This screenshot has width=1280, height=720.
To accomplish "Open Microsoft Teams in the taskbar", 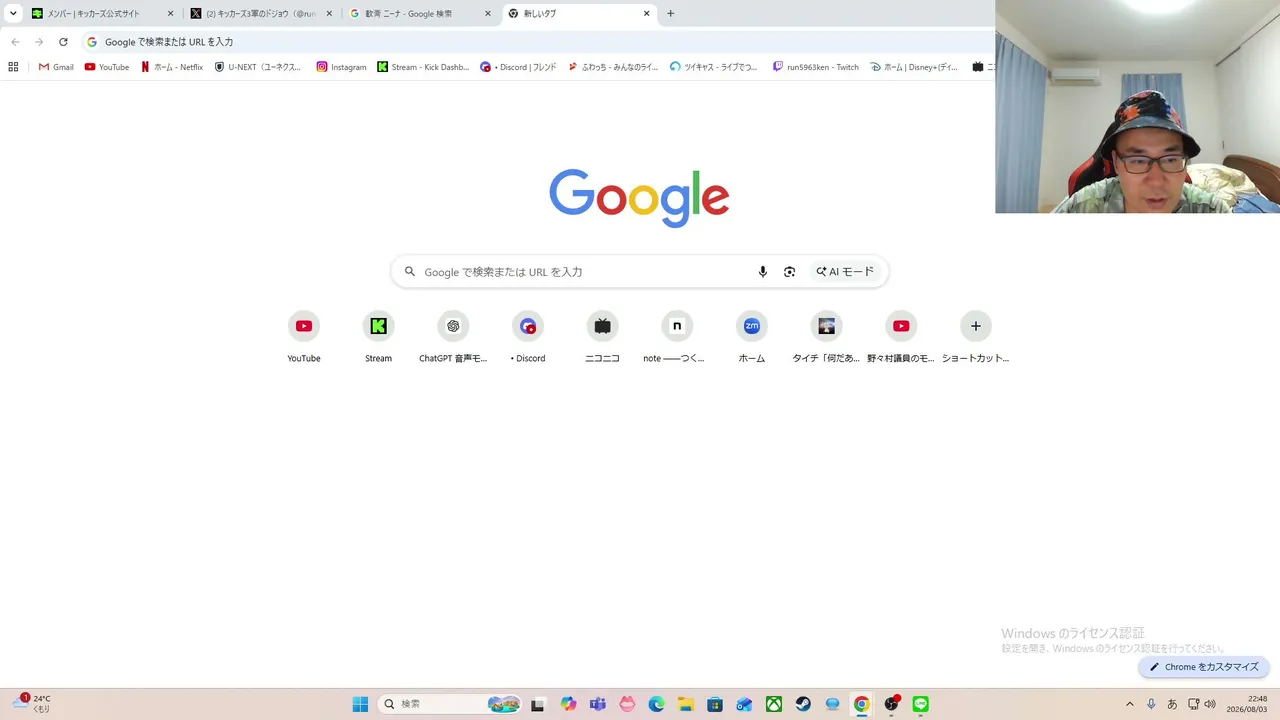I will coord(598,704).
